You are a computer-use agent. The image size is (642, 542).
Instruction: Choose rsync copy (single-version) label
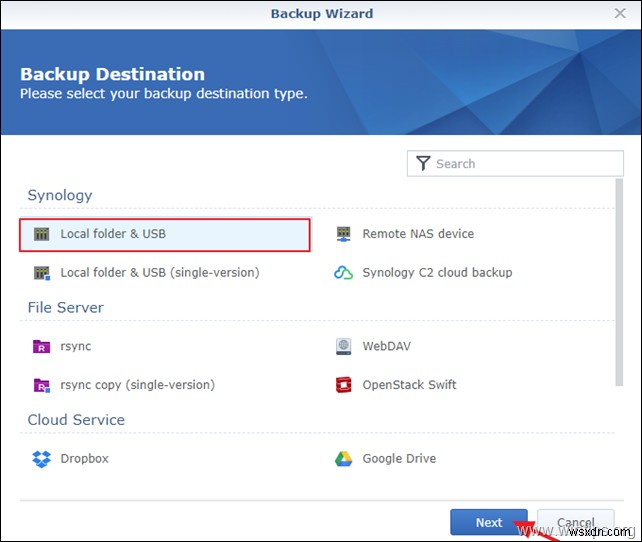(x=138, y=385)
